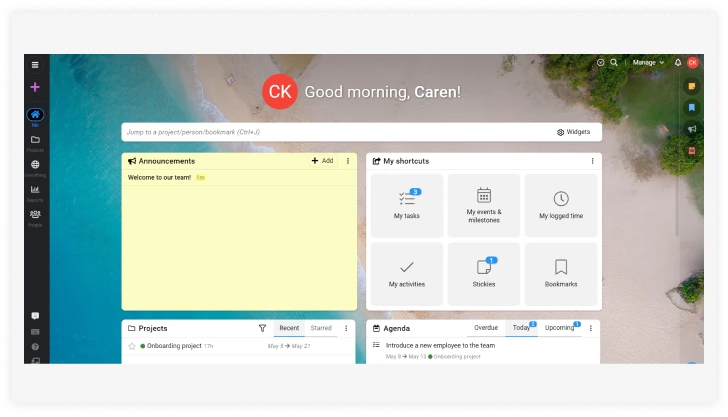Open the filter funnel in Projects panel
The width and height of the screenshot is (728, 417).
click(262, 328)
